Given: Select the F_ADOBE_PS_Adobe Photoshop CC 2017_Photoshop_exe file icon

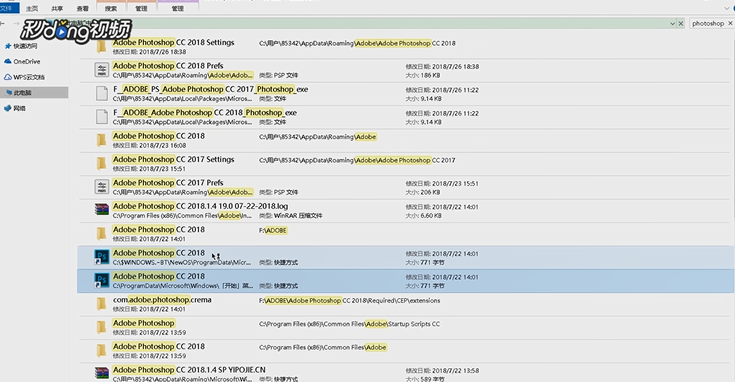Looking at the screenshot, I should coord(102,93).
